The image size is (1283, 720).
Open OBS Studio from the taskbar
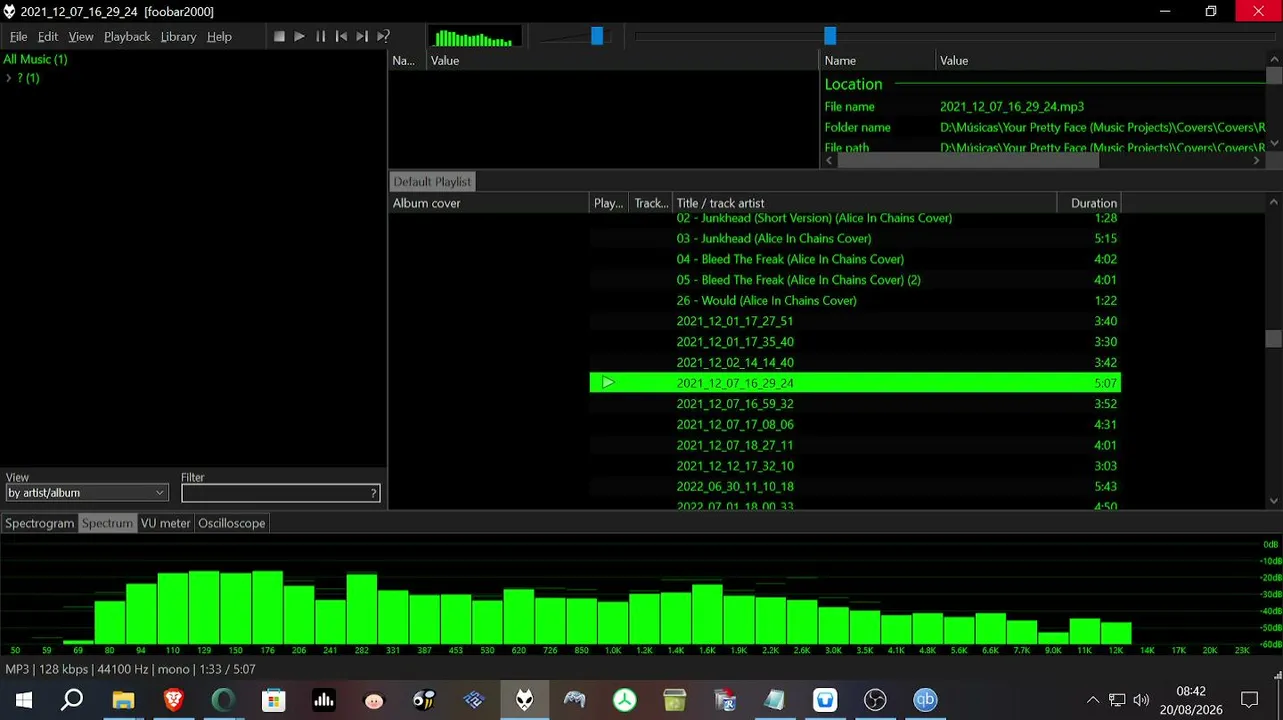[875, 700]
